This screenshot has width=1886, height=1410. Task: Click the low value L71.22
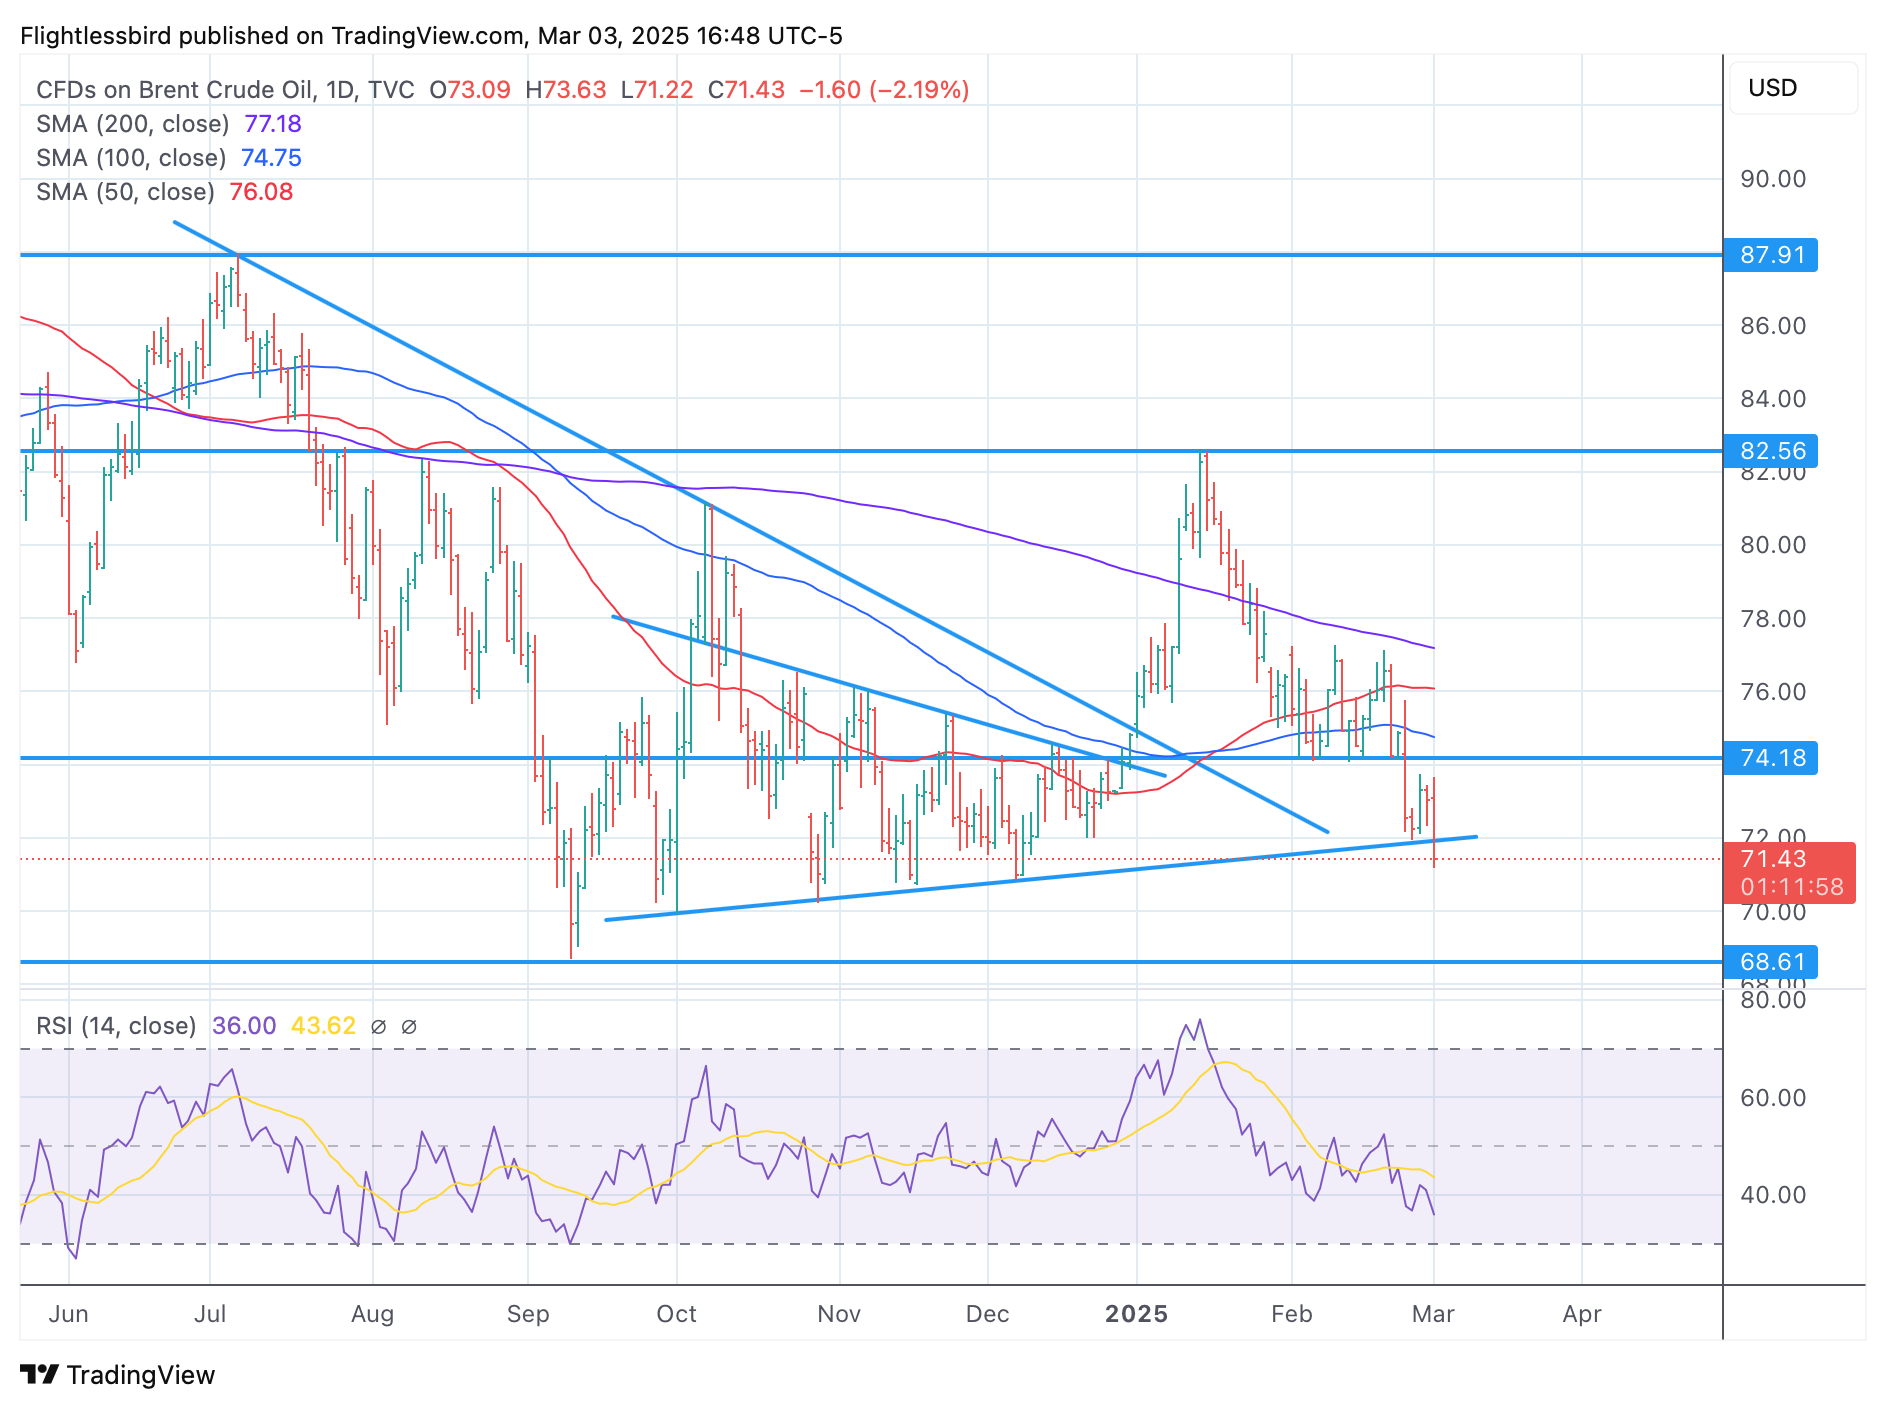coord(657,90)
